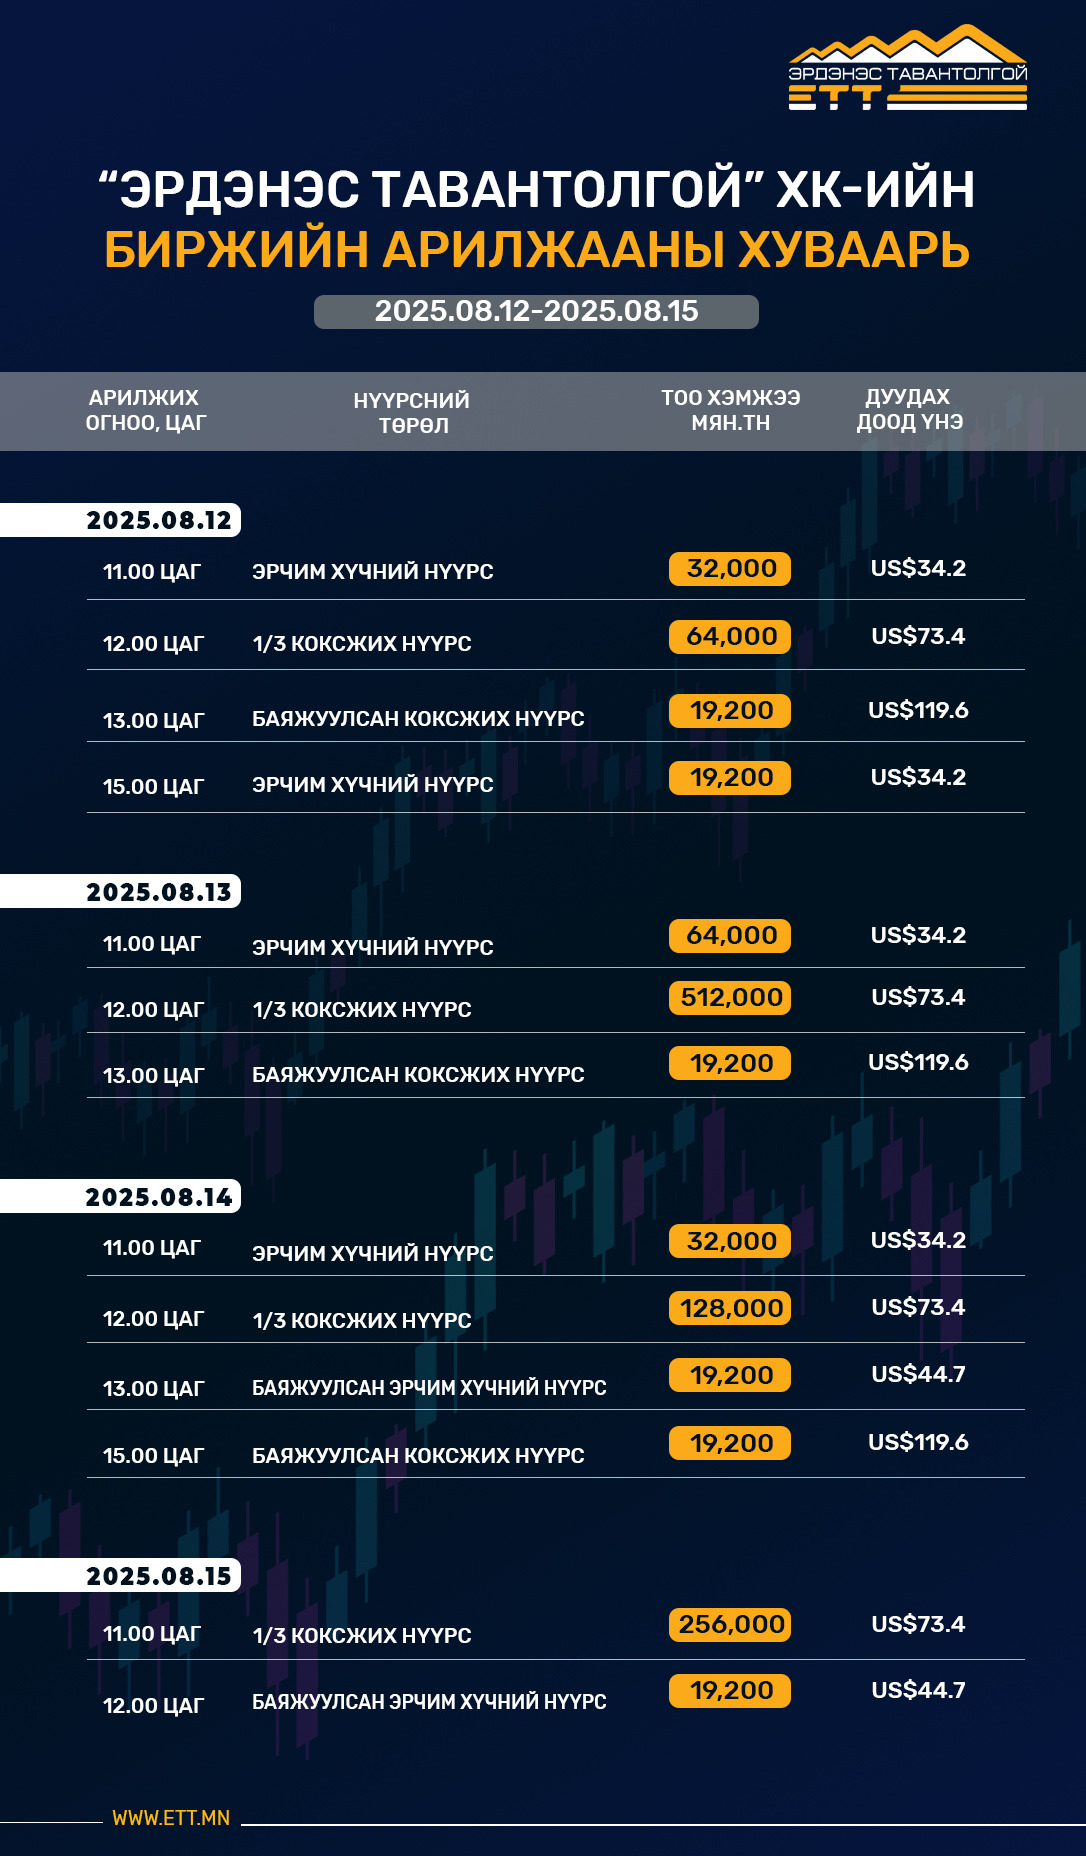Open the WWW.ETT.MN website link
1086x1856 pixels.
[171, 1818]
